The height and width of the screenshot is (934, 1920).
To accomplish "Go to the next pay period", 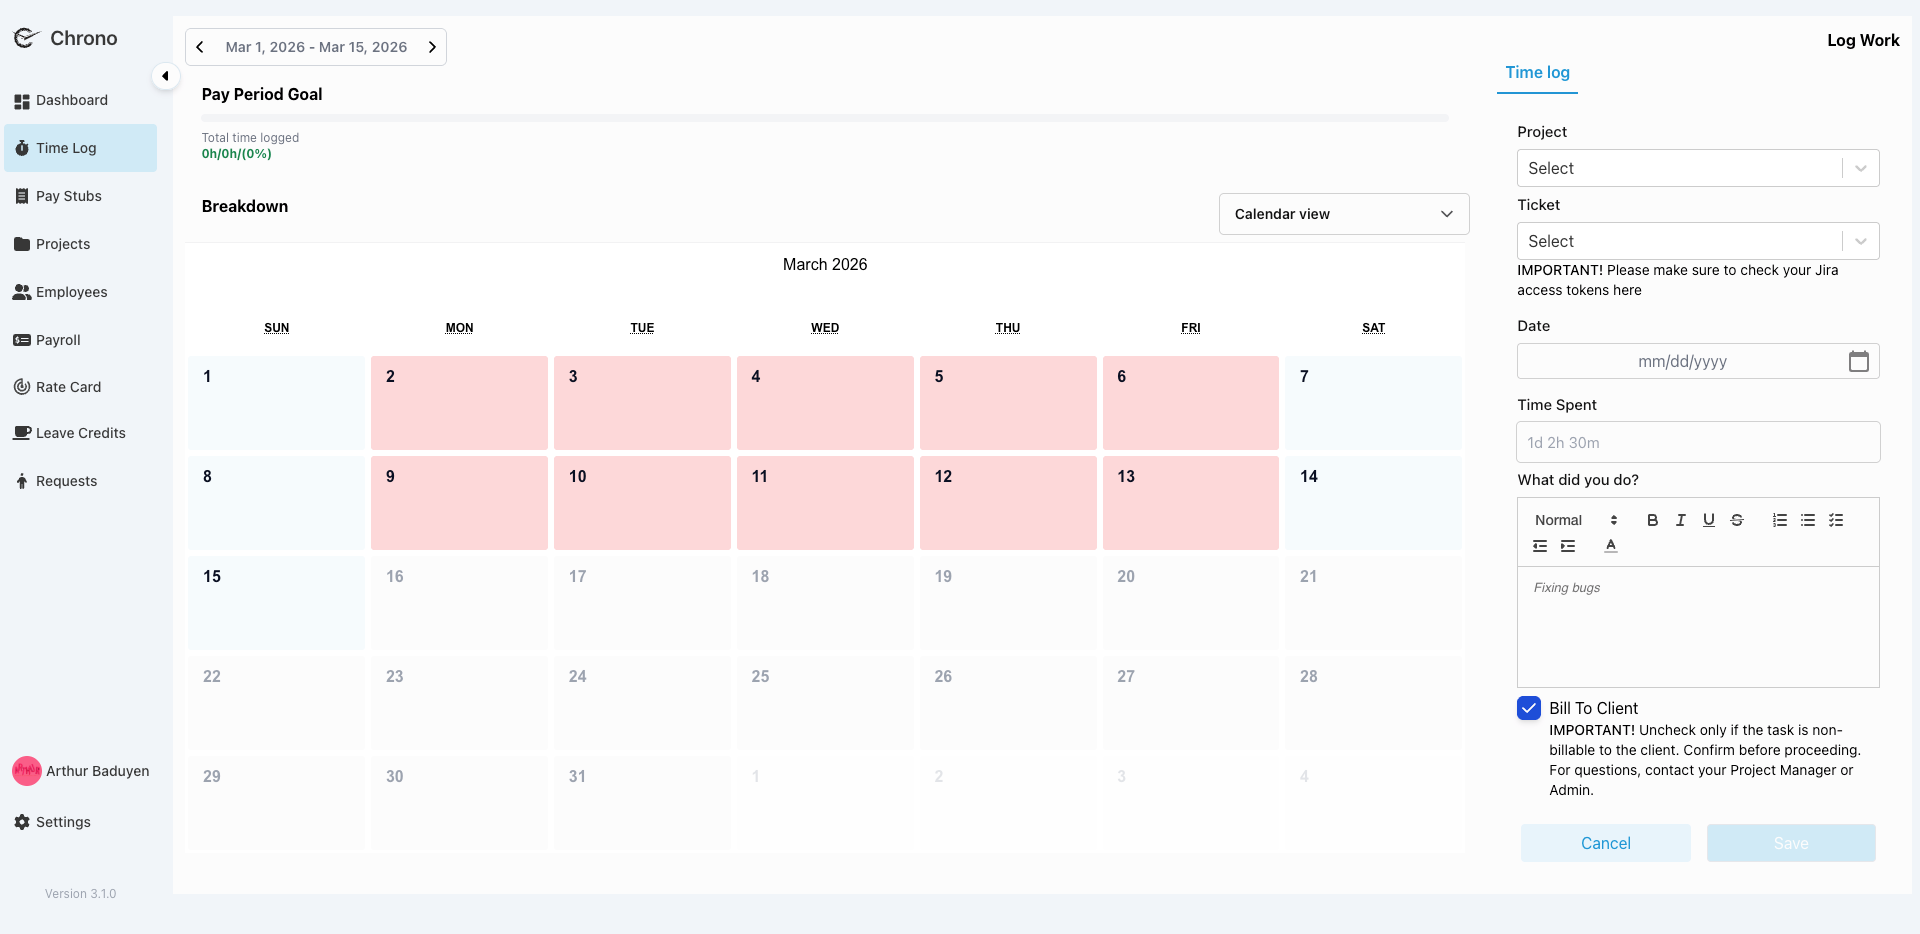I will (432, 47).
